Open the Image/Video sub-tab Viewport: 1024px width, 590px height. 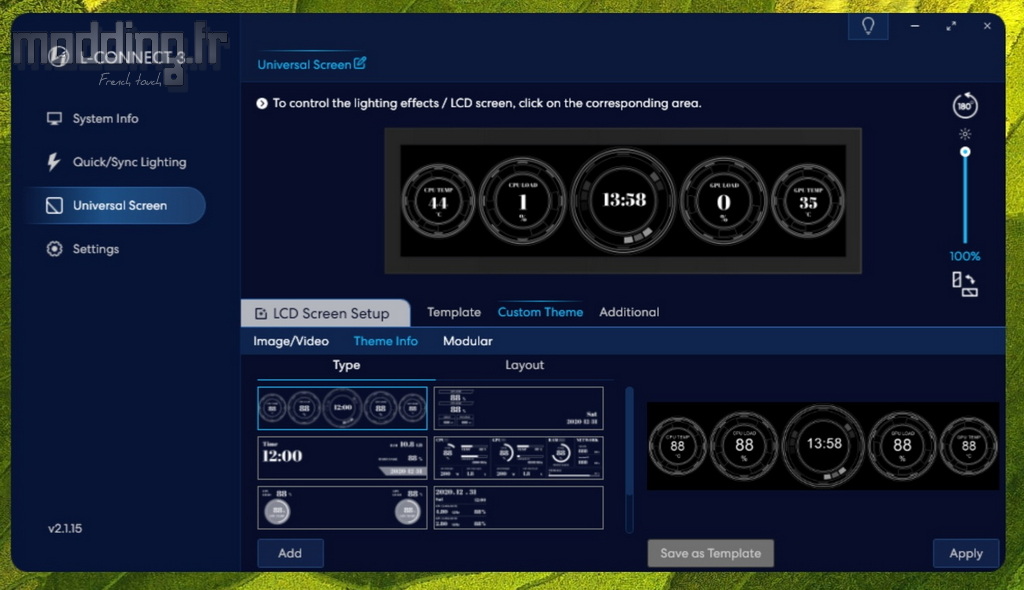click(291, 341)
